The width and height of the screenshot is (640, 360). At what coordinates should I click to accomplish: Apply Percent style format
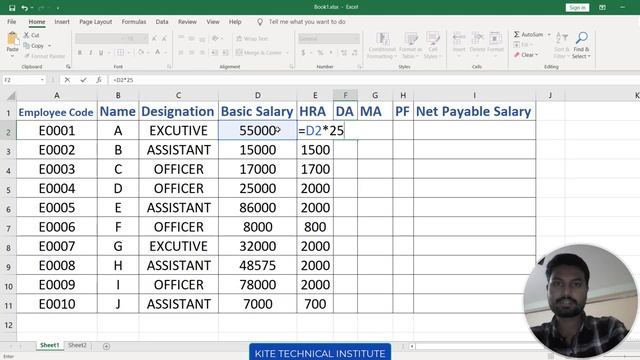[320, 53]
